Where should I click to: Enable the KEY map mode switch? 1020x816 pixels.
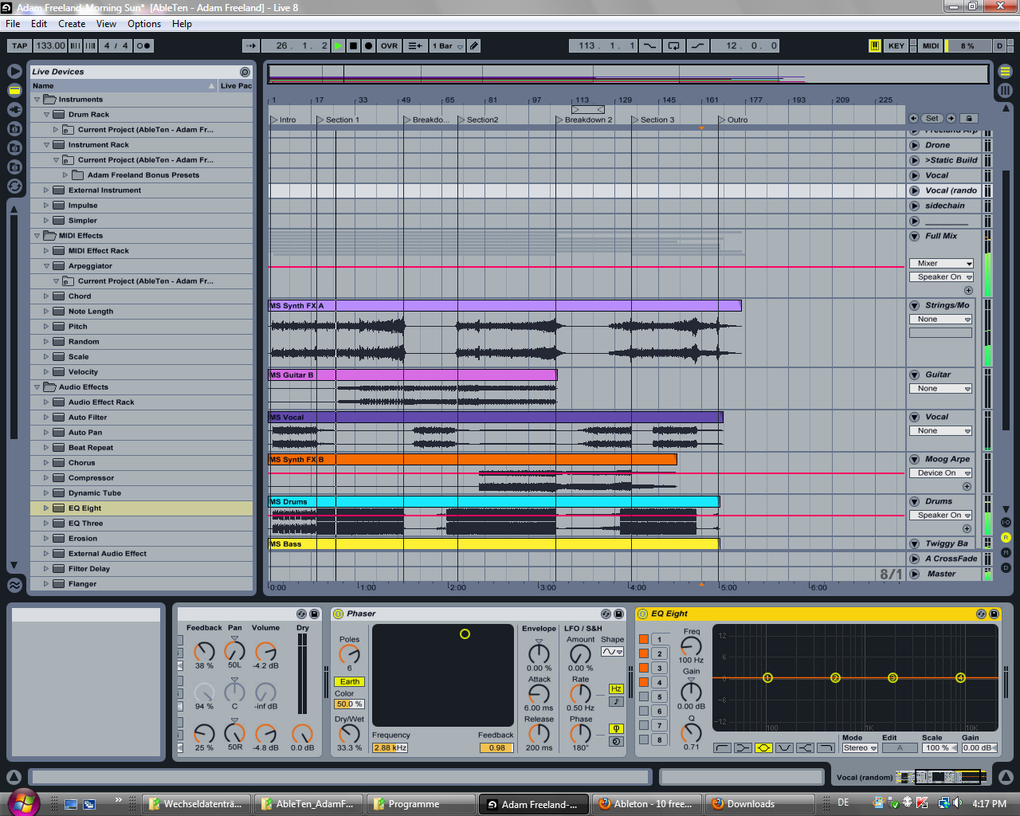(896, 46)
